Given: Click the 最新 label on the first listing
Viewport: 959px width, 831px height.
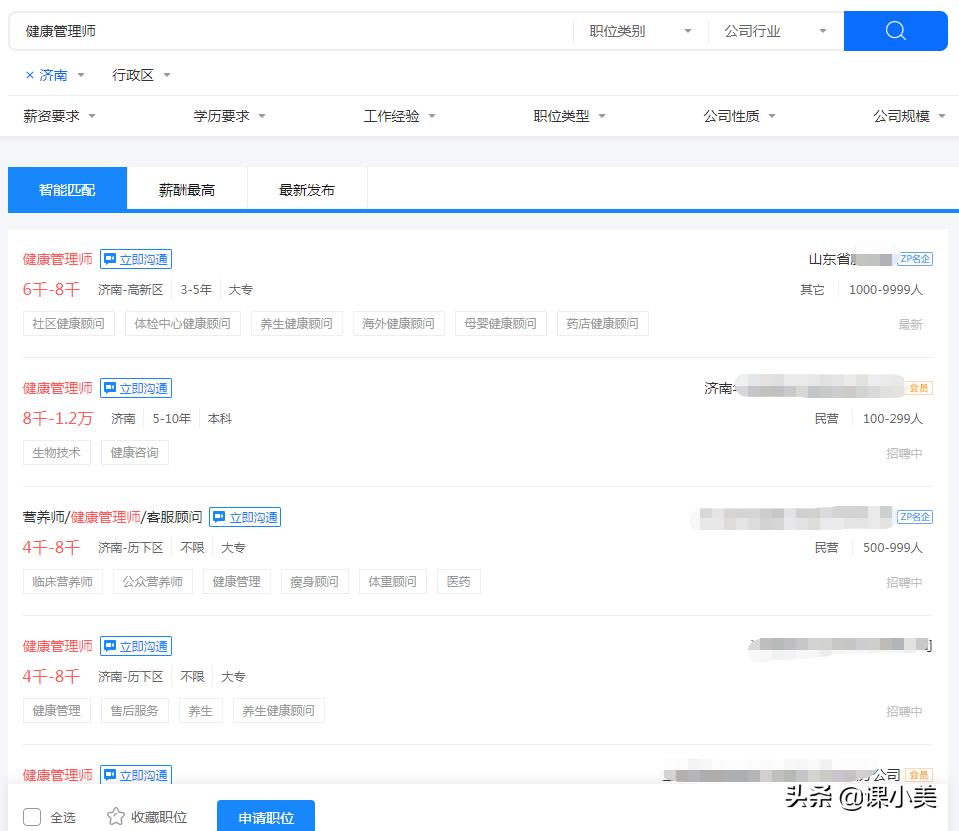Looking at the screenshot, I should tap(910, 324).
